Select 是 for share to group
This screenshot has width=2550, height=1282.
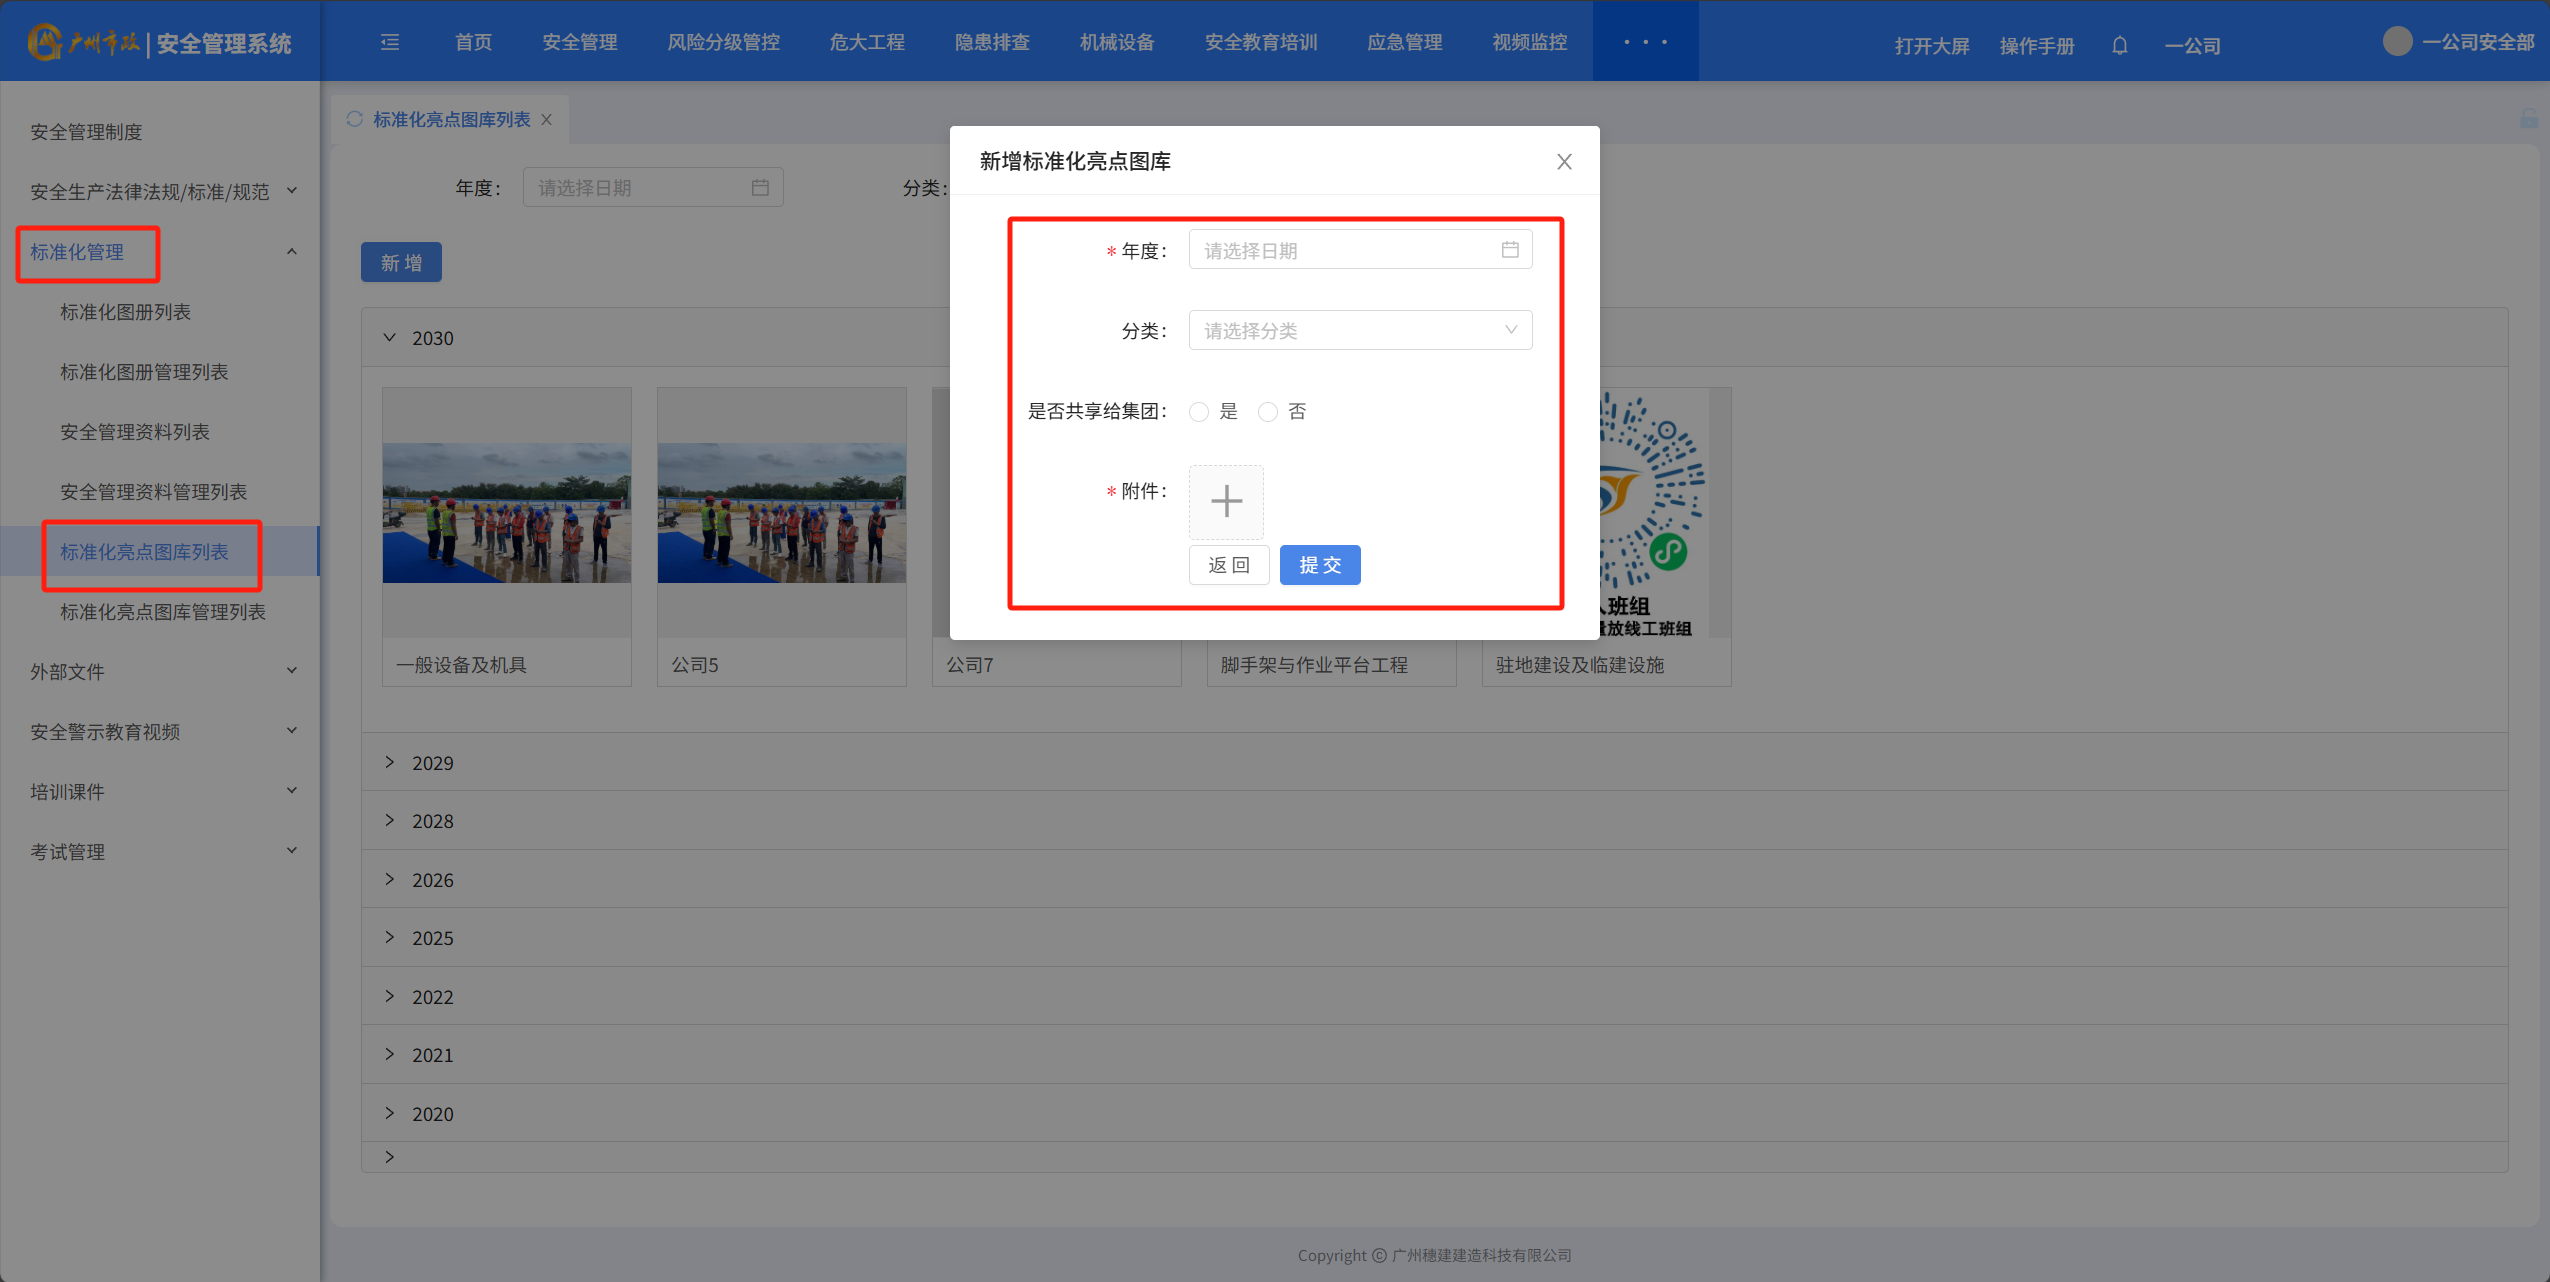click(x=1199, y=412)
